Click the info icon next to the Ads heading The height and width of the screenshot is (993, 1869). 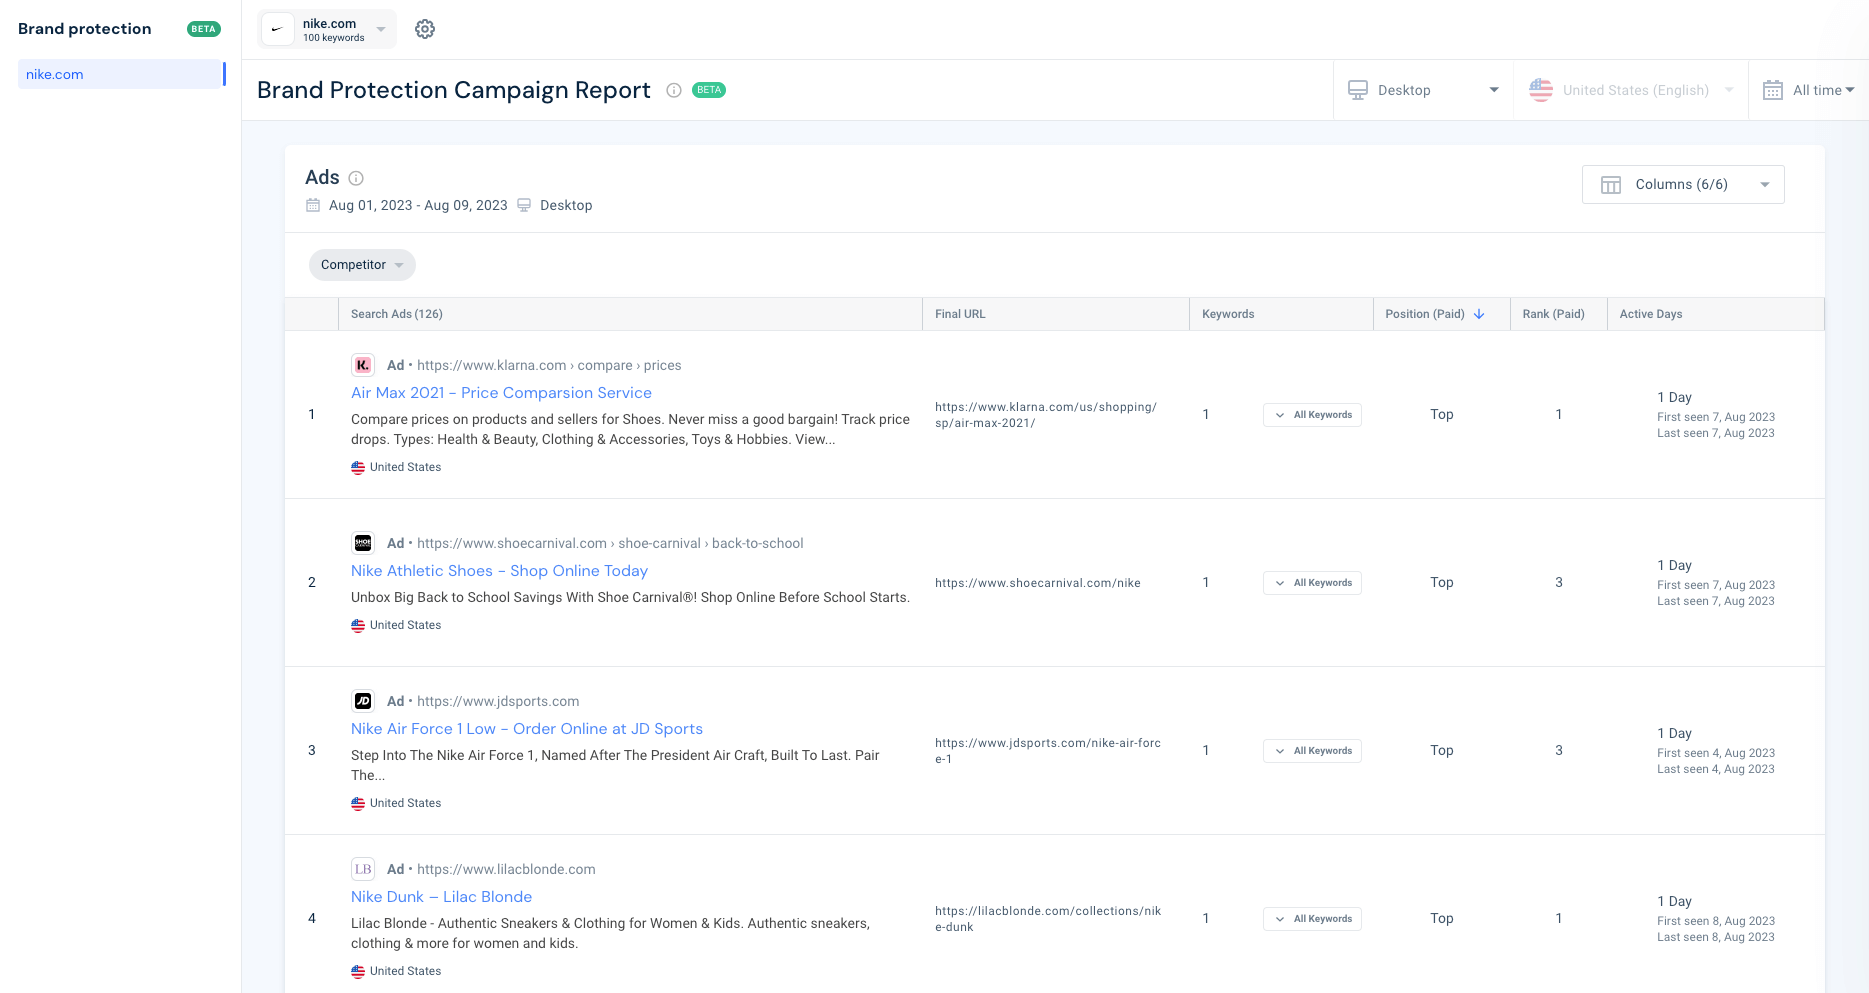click(x=356, y=178)
